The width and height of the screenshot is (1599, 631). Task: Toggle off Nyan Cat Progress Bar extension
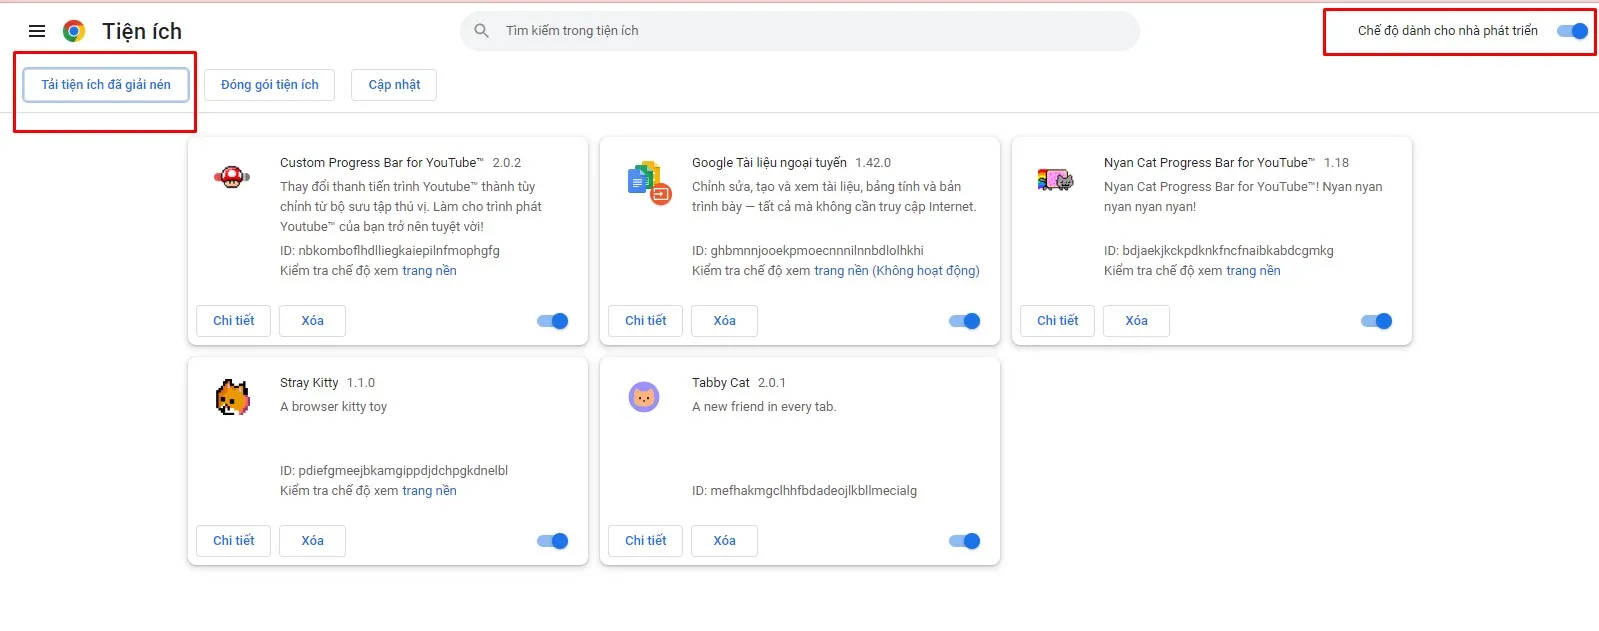click(x=1376, y=321)
